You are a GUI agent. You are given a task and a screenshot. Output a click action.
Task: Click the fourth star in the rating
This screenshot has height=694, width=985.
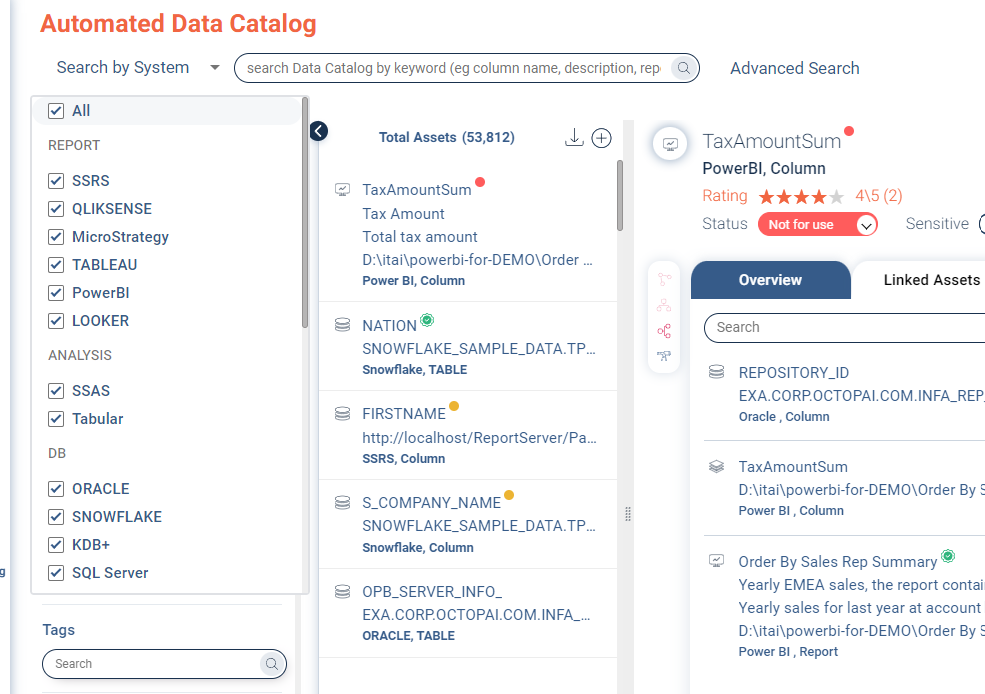pos(818,196)
